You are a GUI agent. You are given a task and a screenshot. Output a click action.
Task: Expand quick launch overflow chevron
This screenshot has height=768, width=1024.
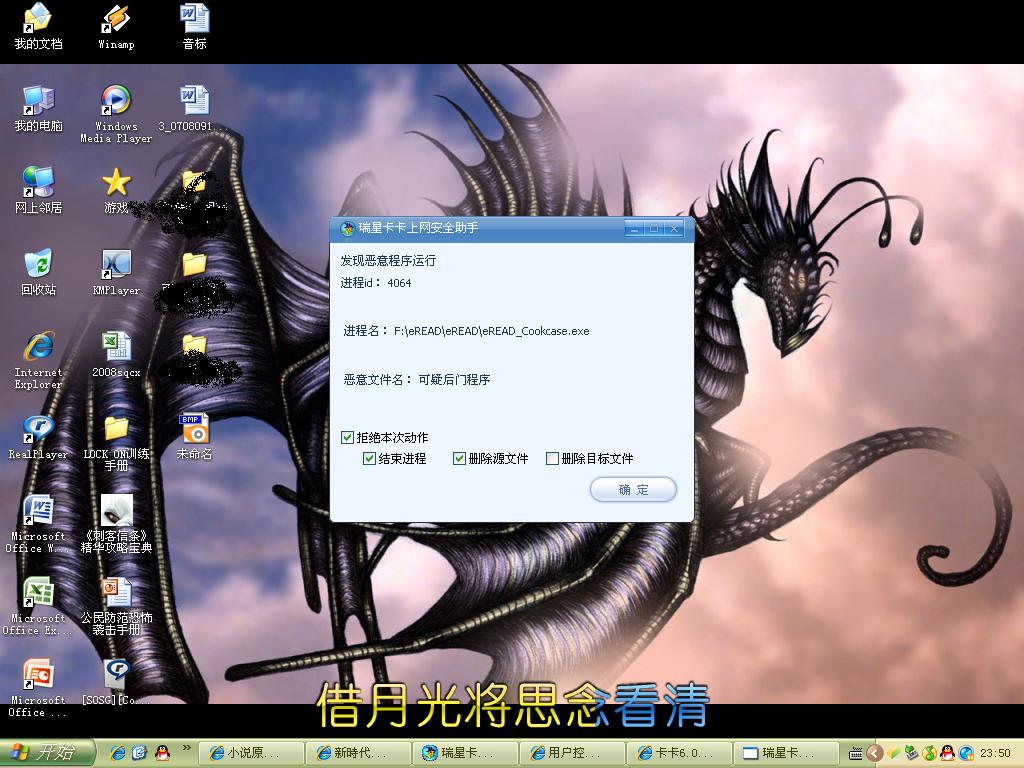[187, 748]
